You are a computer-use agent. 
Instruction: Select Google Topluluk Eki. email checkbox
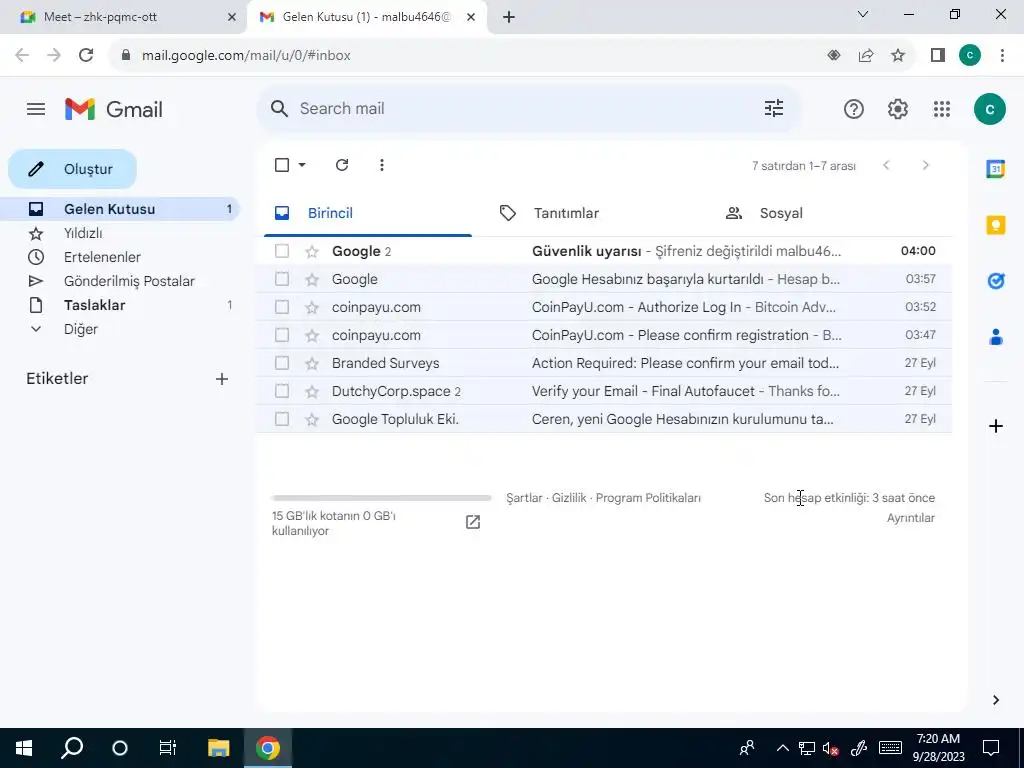(282, 419)
